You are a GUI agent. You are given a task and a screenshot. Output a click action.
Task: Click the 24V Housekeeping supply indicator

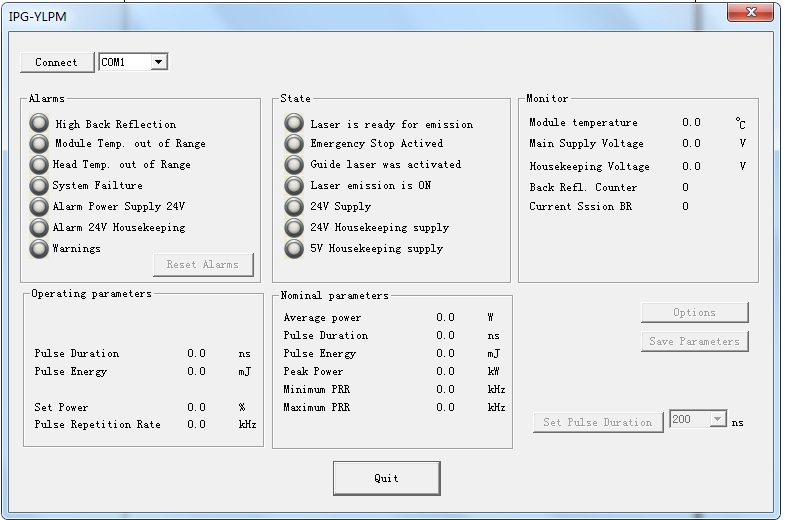[294, 228]
